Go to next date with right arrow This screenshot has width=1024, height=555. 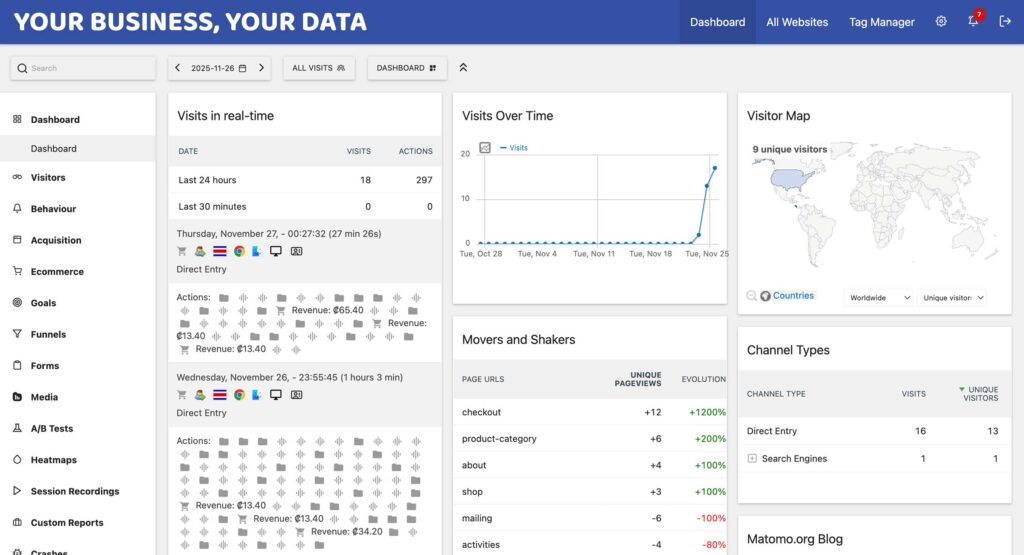262,68
